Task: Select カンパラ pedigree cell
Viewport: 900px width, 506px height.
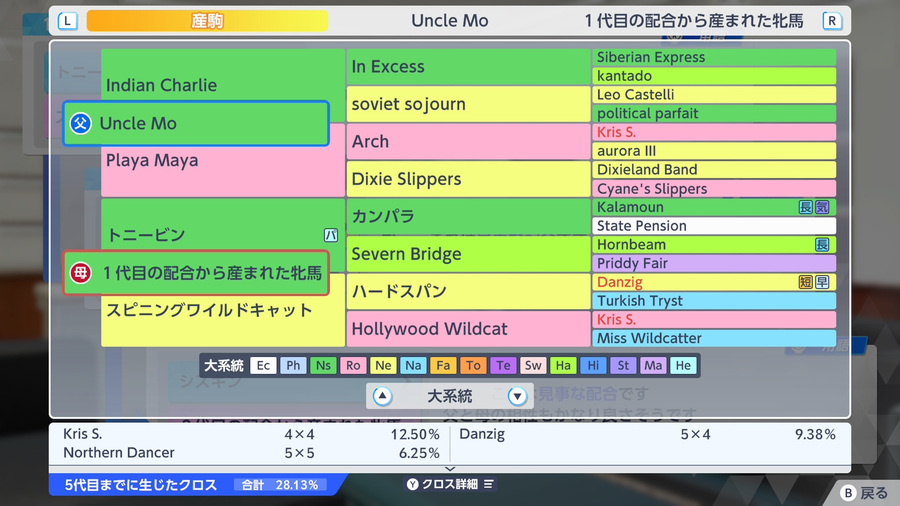Action: pyautogui.click(x=468, y=216)
